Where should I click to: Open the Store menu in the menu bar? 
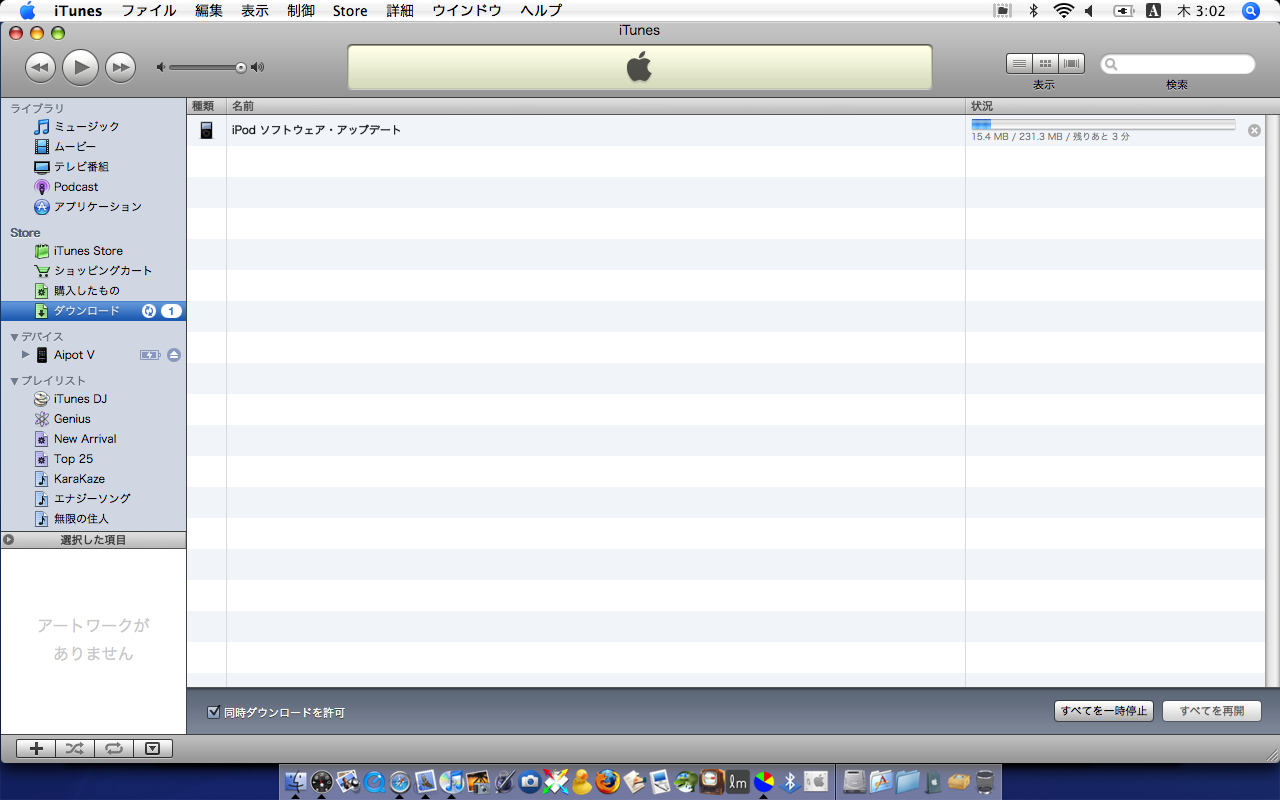coord(350,11)
